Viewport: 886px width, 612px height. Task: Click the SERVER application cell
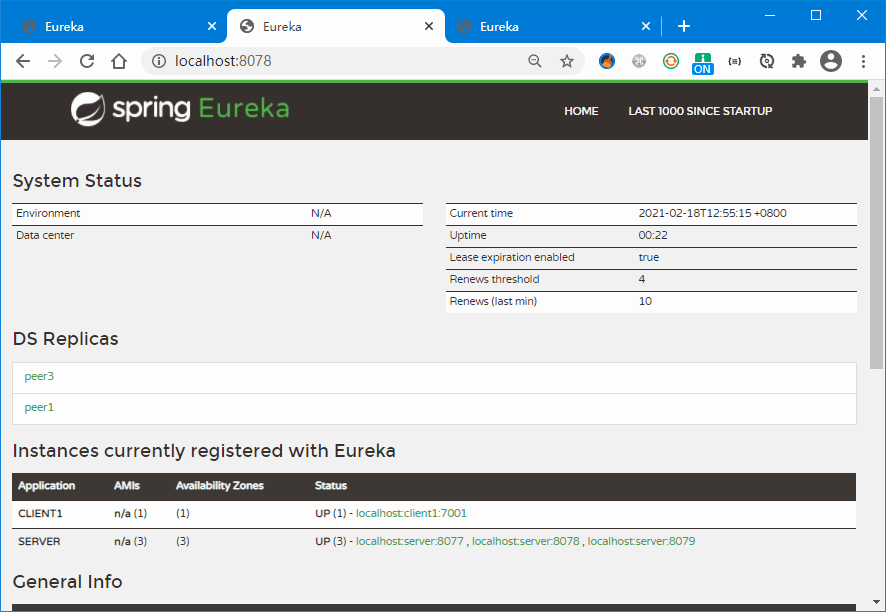click(x=39, y=541)
